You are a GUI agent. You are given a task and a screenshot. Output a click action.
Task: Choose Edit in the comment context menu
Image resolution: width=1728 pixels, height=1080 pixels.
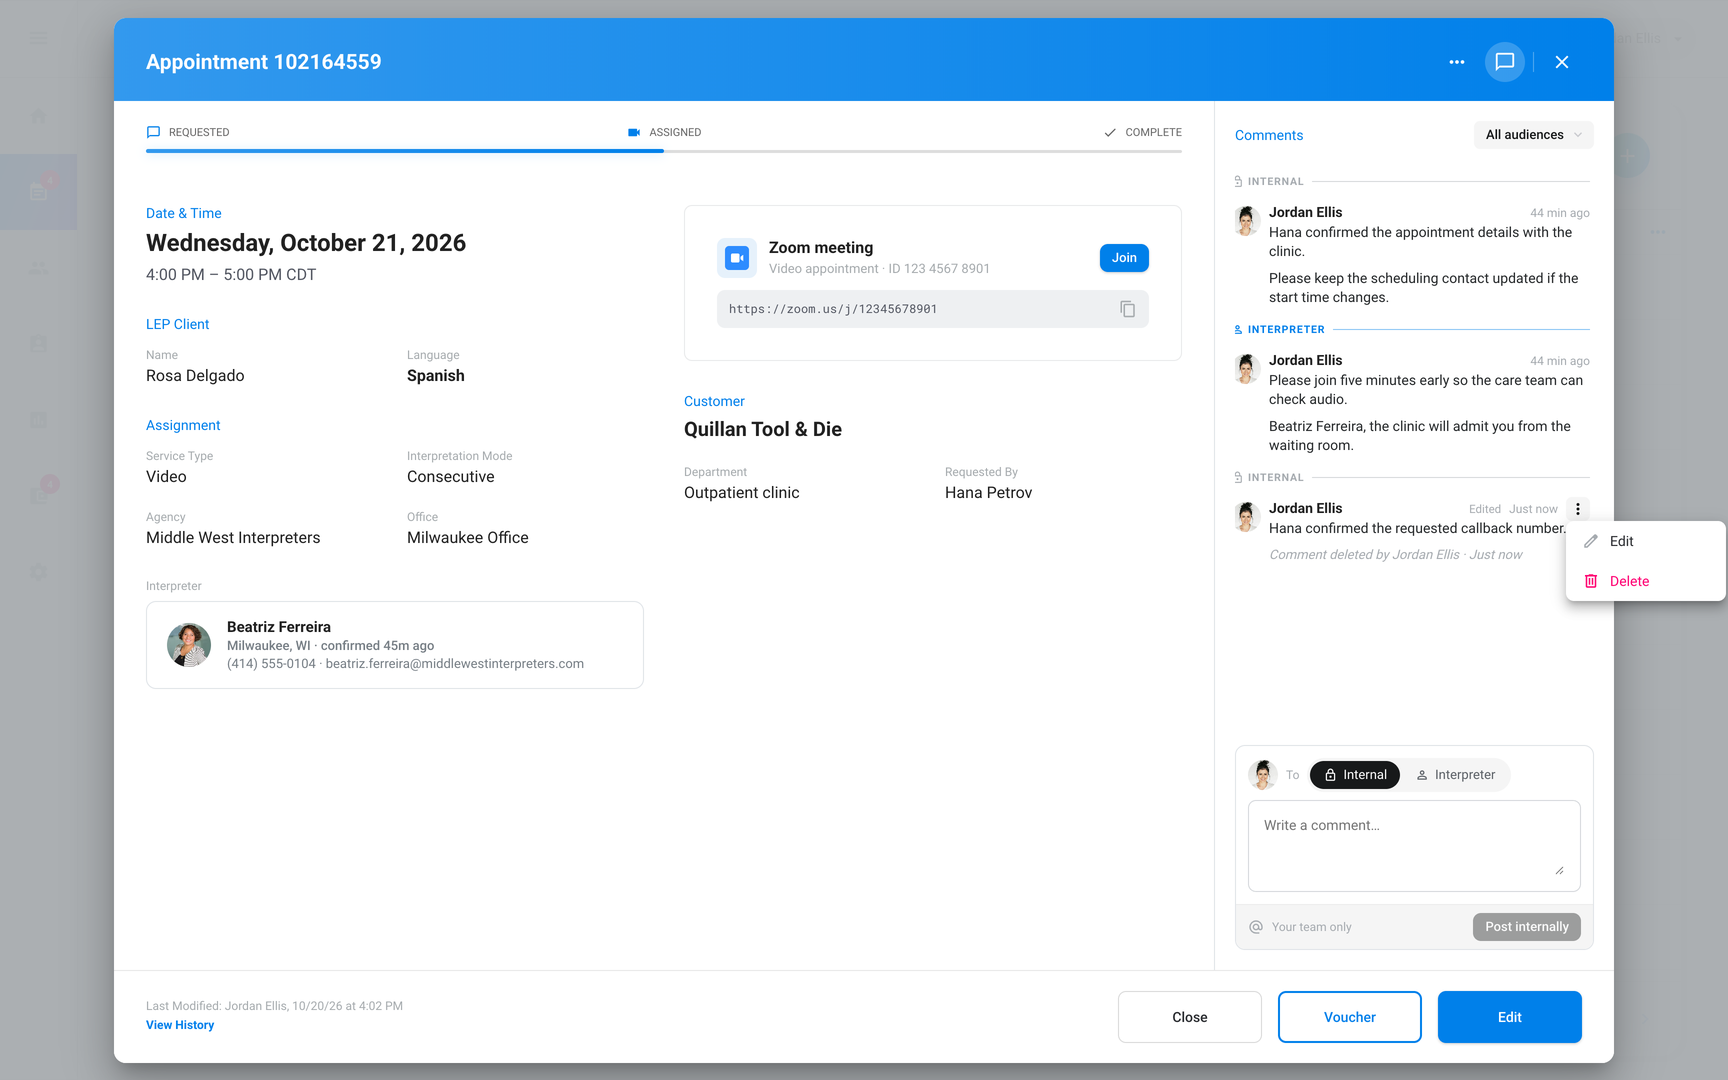tap(1646, 541)
